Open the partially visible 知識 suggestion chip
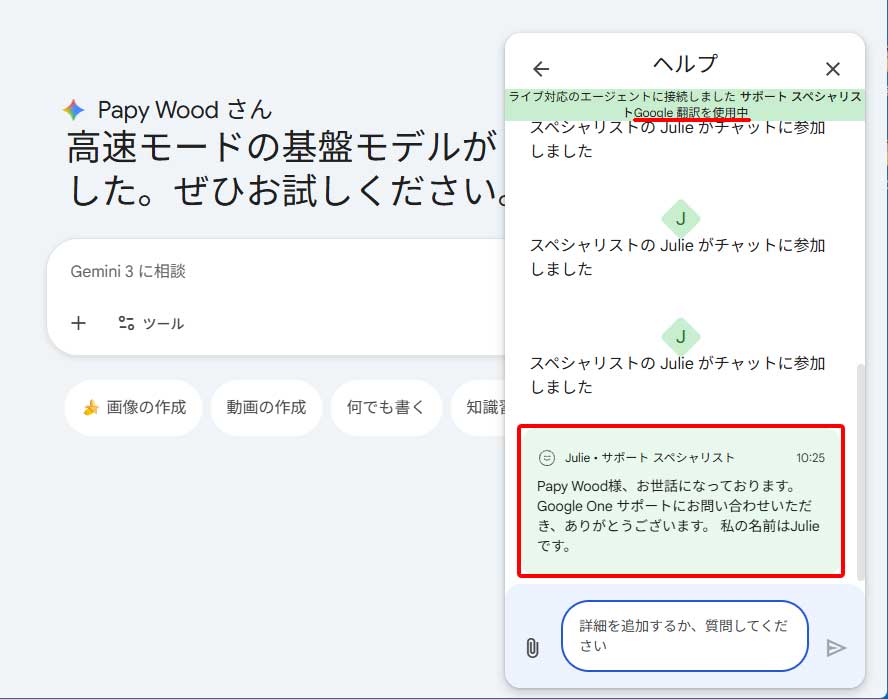Viewport: 888px width, 699px height. click(481, 407)
